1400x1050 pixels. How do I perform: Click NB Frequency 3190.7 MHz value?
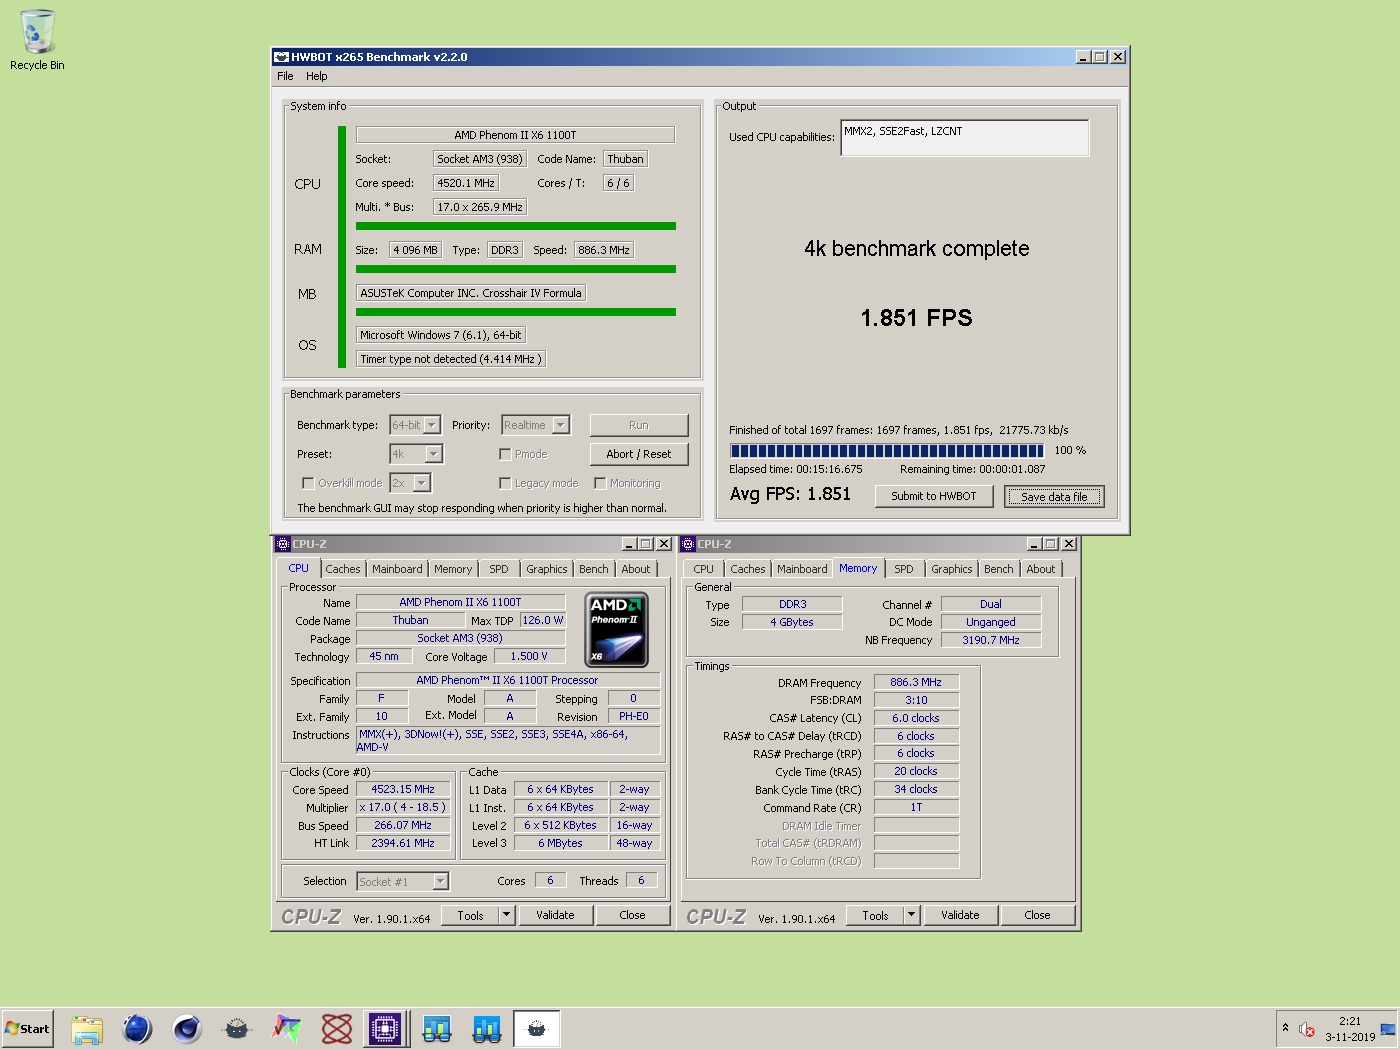pos(991,640)
